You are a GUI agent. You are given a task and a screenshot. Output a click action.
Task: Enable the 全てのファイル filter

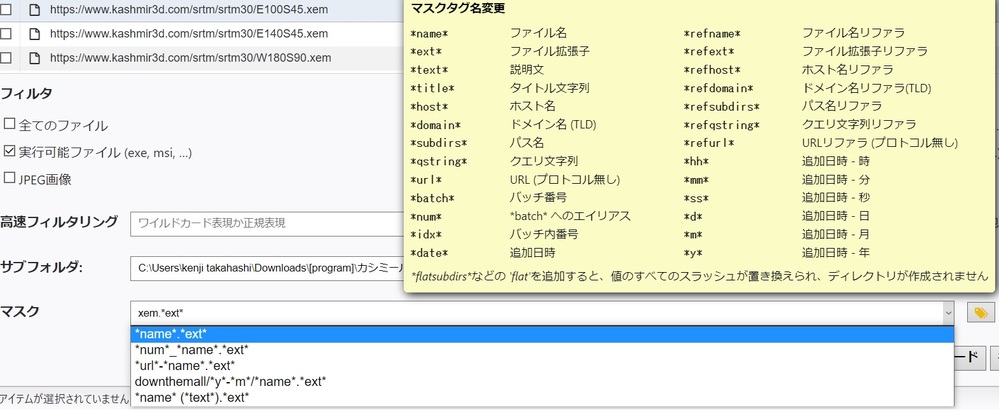(x=9, y=125)
